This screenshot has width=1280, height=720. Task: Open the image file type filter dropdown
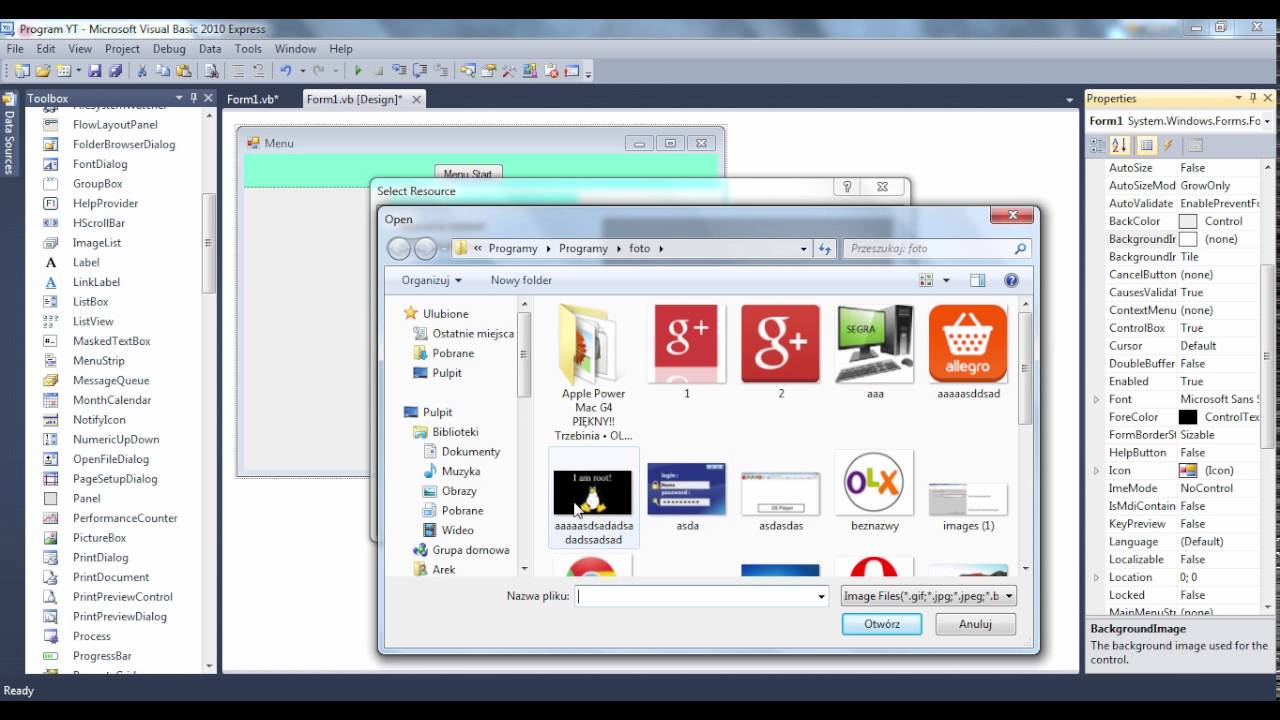(929, 596)
